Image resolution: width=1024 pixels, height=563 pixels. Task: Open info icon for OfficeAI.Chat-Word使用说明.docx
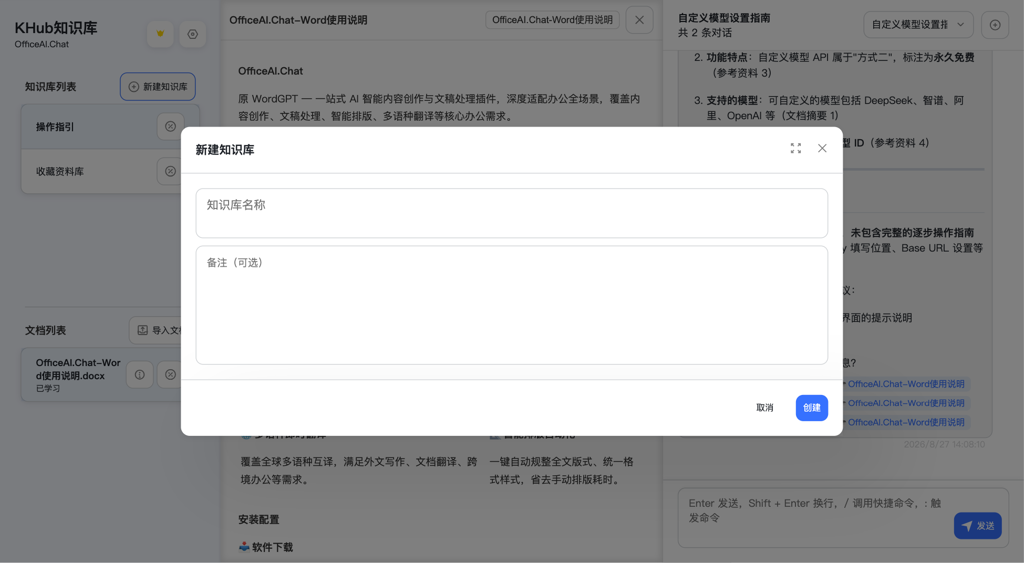click(140, 375)
